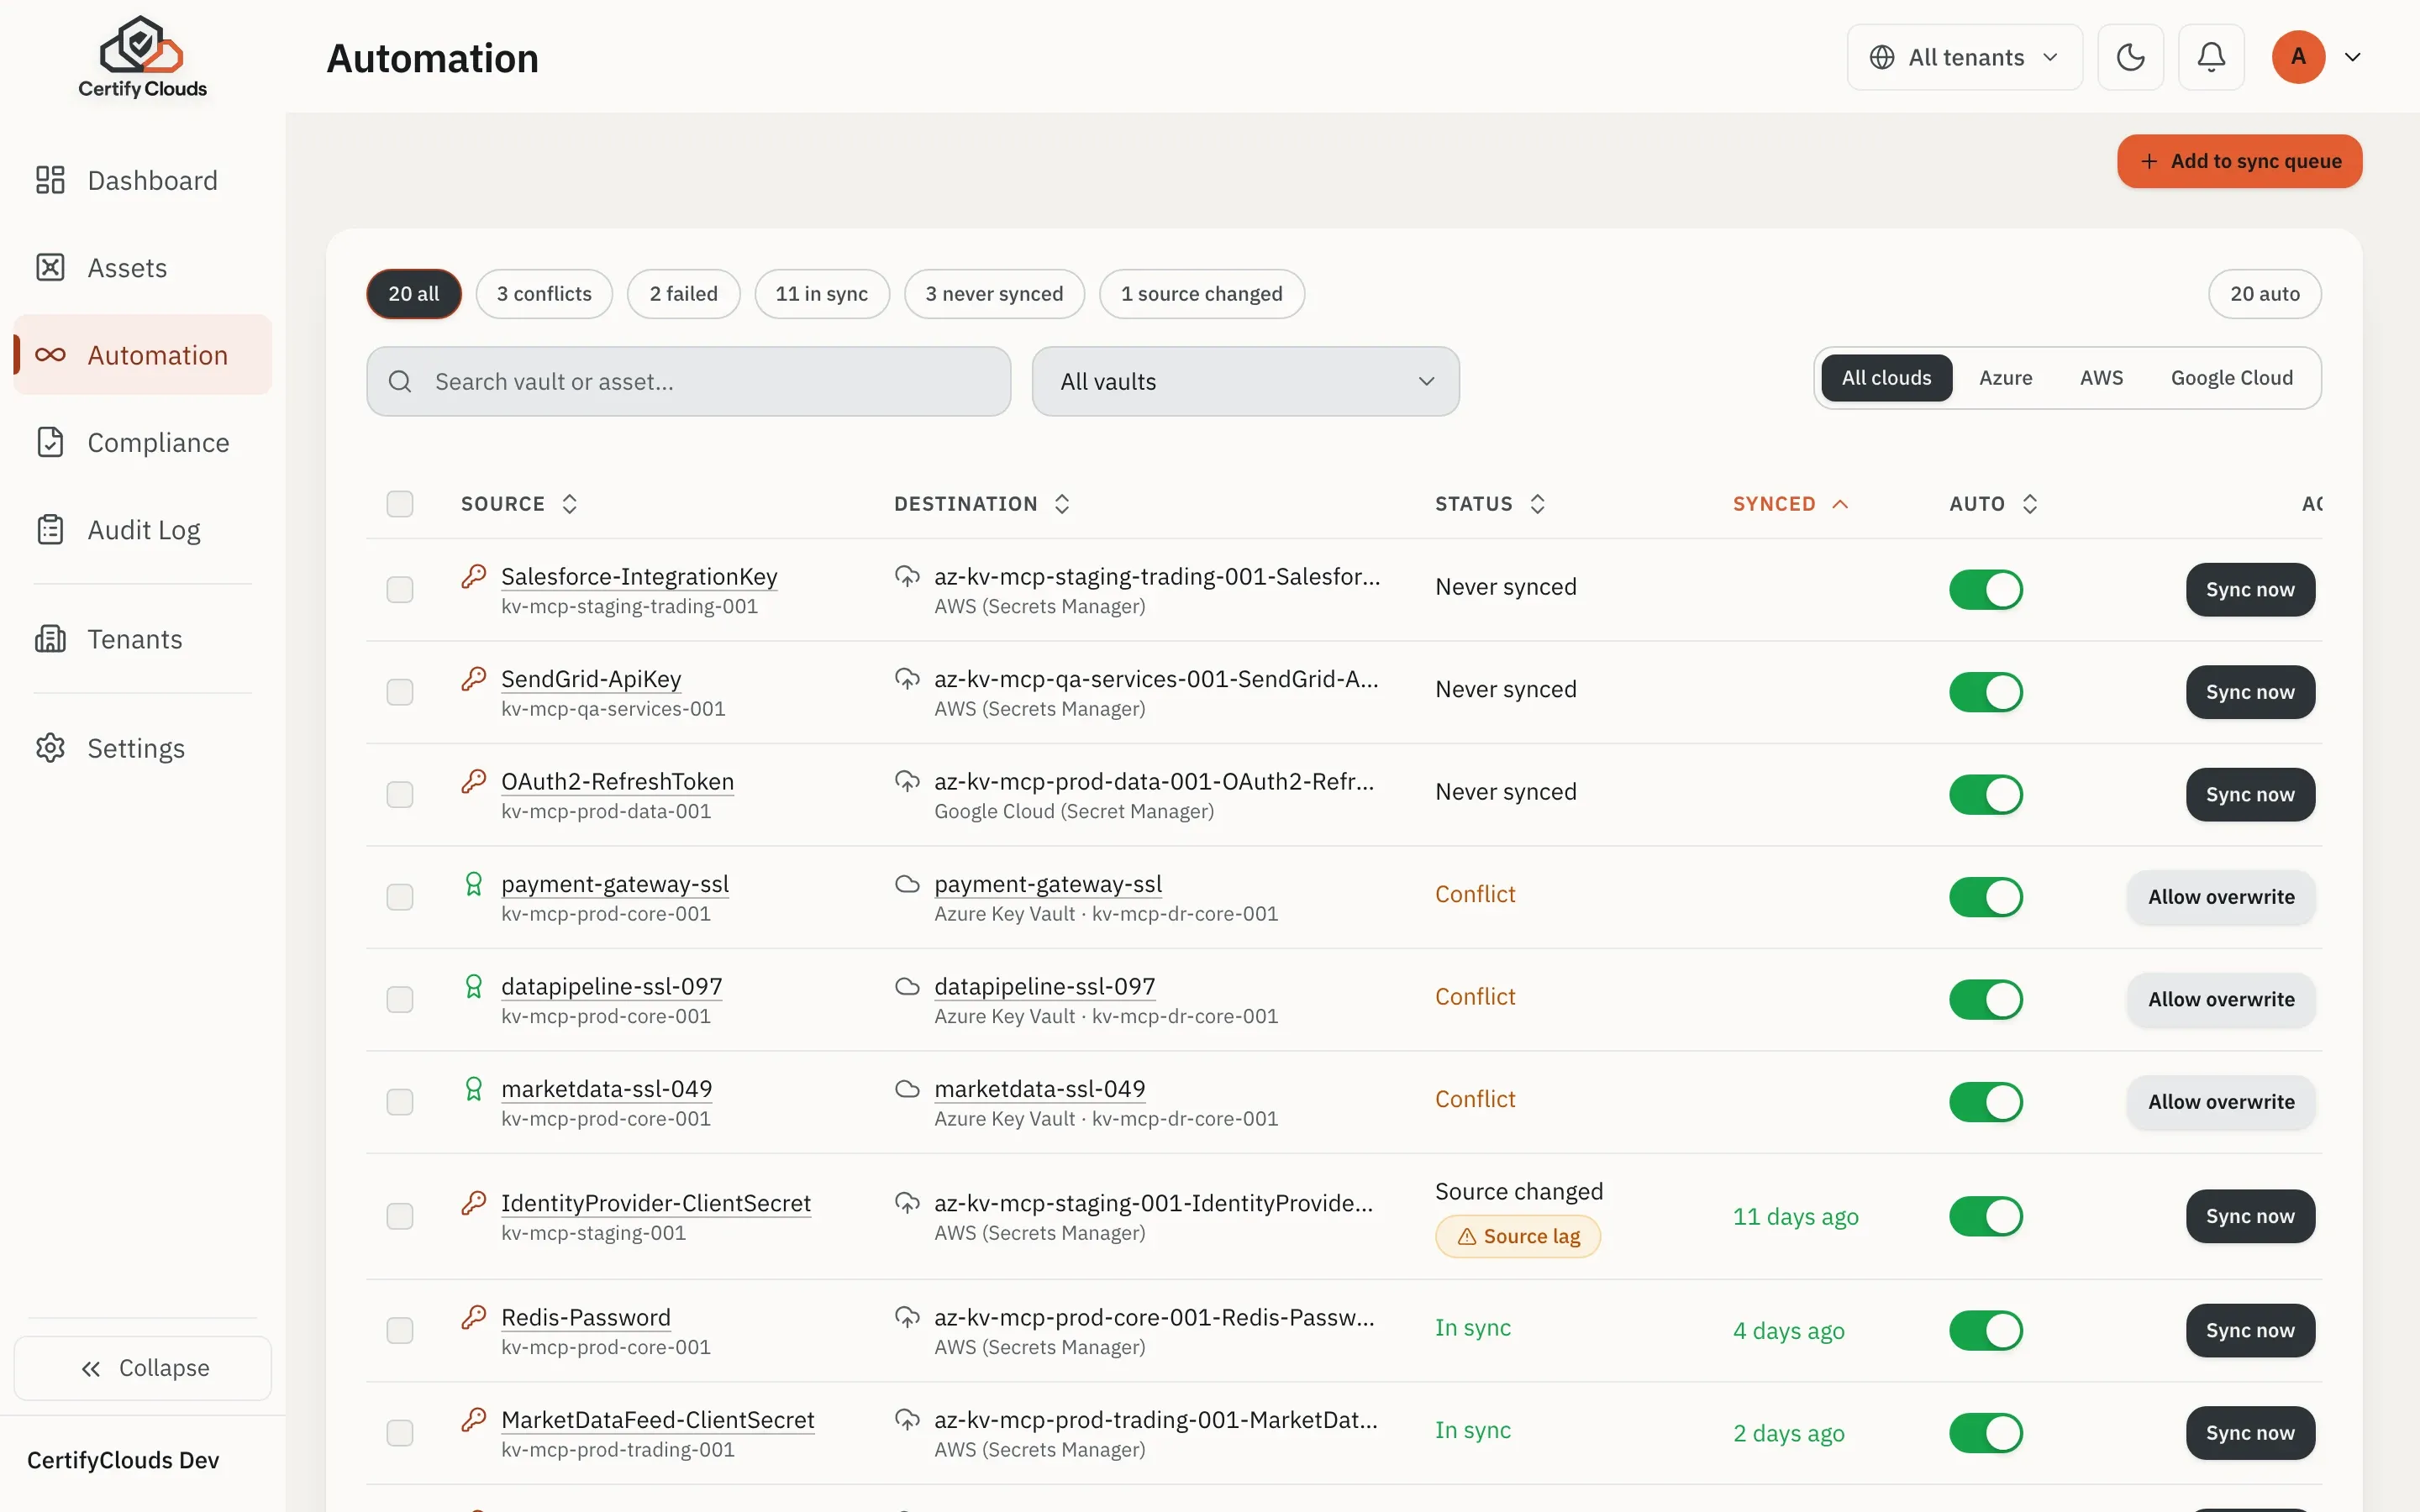Screen dimensions: 2420x1512
Task: Select the Salesforce-IntegrationKey row checkbox
Action: point(400,589)
